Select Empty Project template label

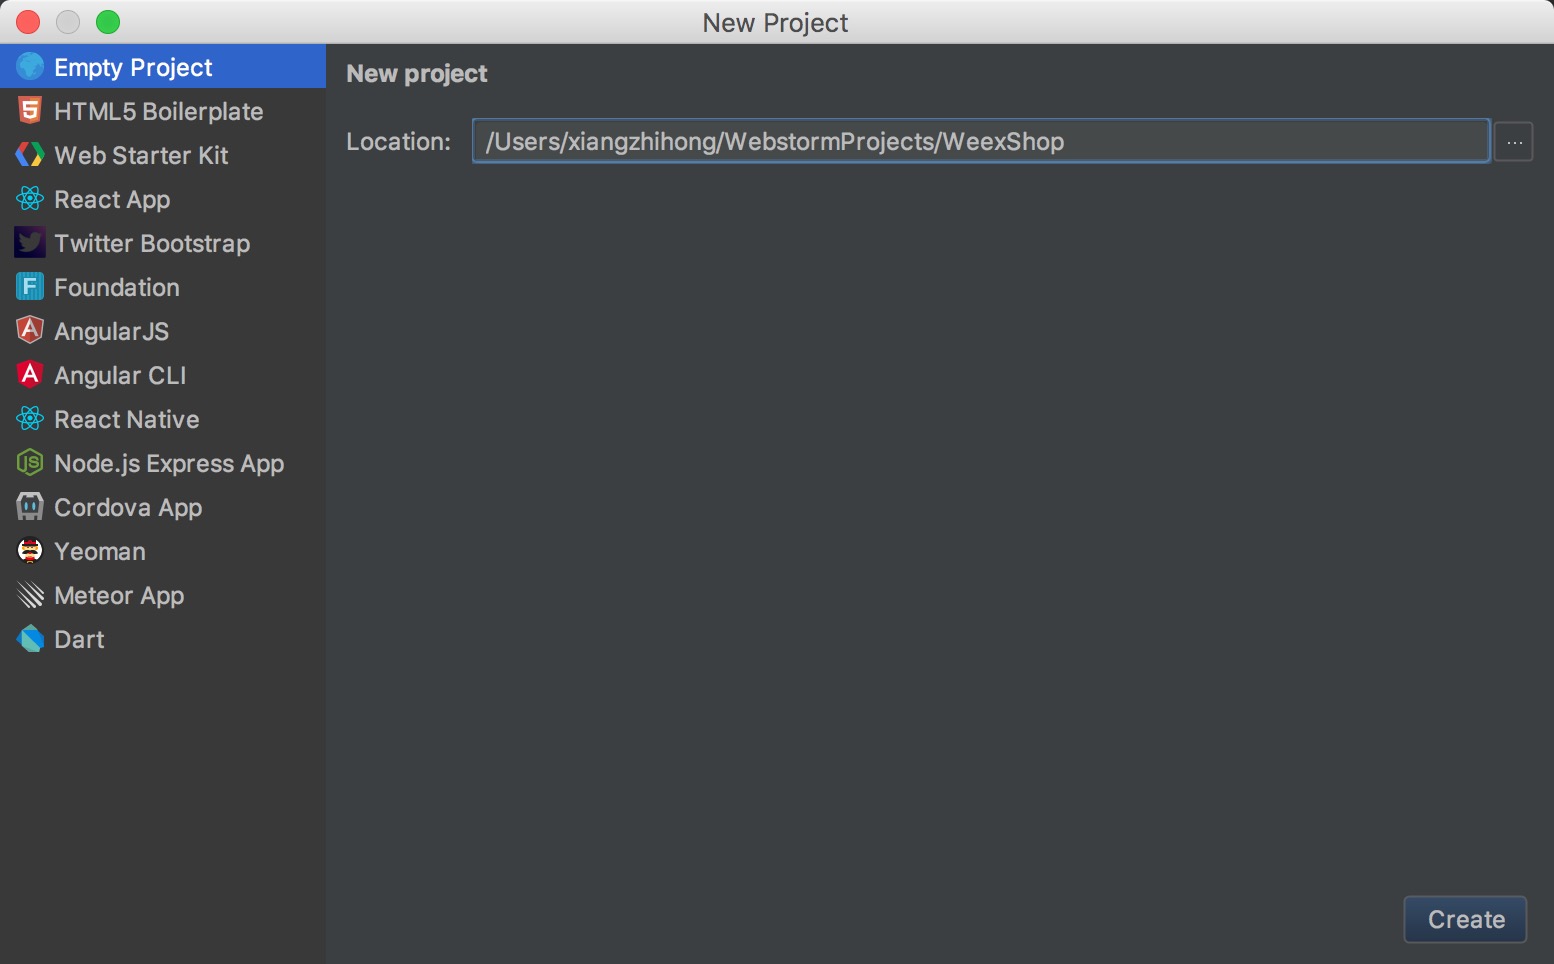pos(133,67)
